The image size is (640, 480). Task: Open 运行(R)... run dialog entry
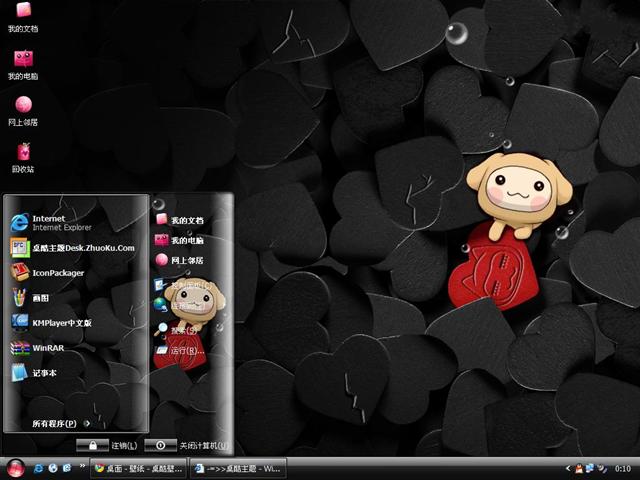pos(179,350)
